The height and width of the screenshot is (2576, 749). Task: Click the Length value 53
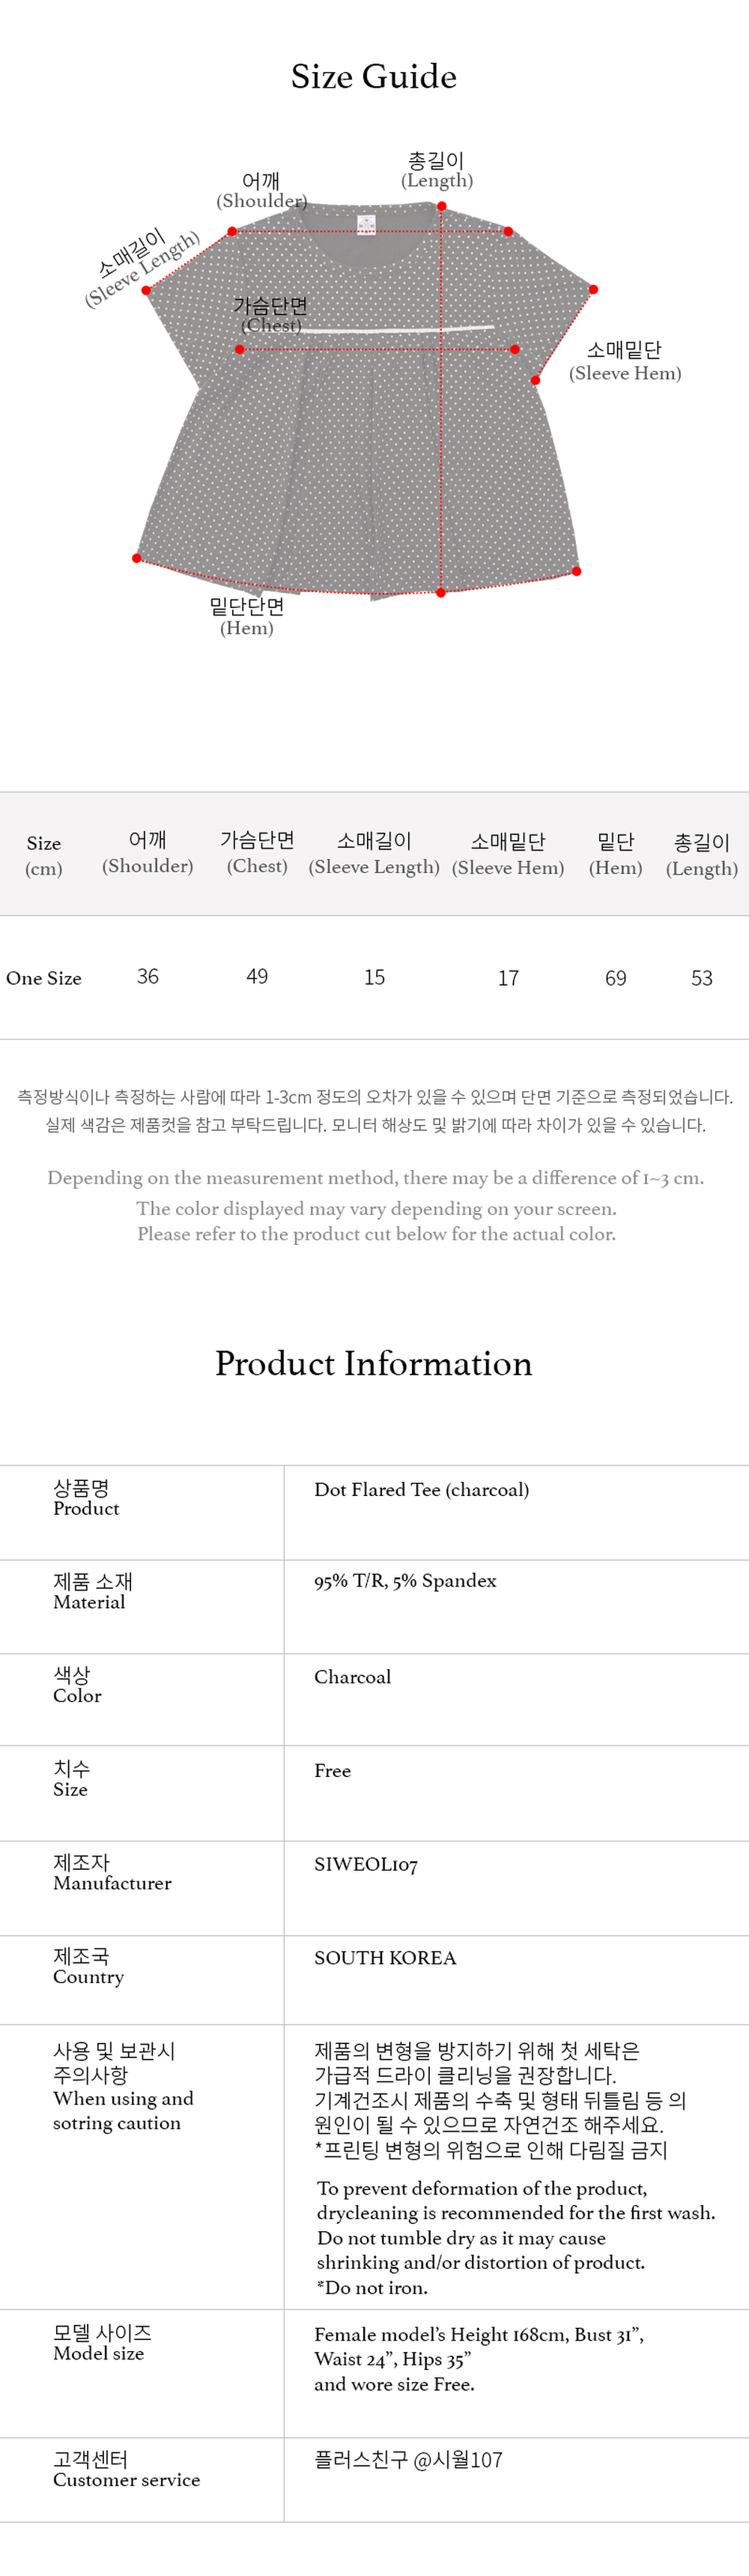pyautogui.click(x=702, y=978)
